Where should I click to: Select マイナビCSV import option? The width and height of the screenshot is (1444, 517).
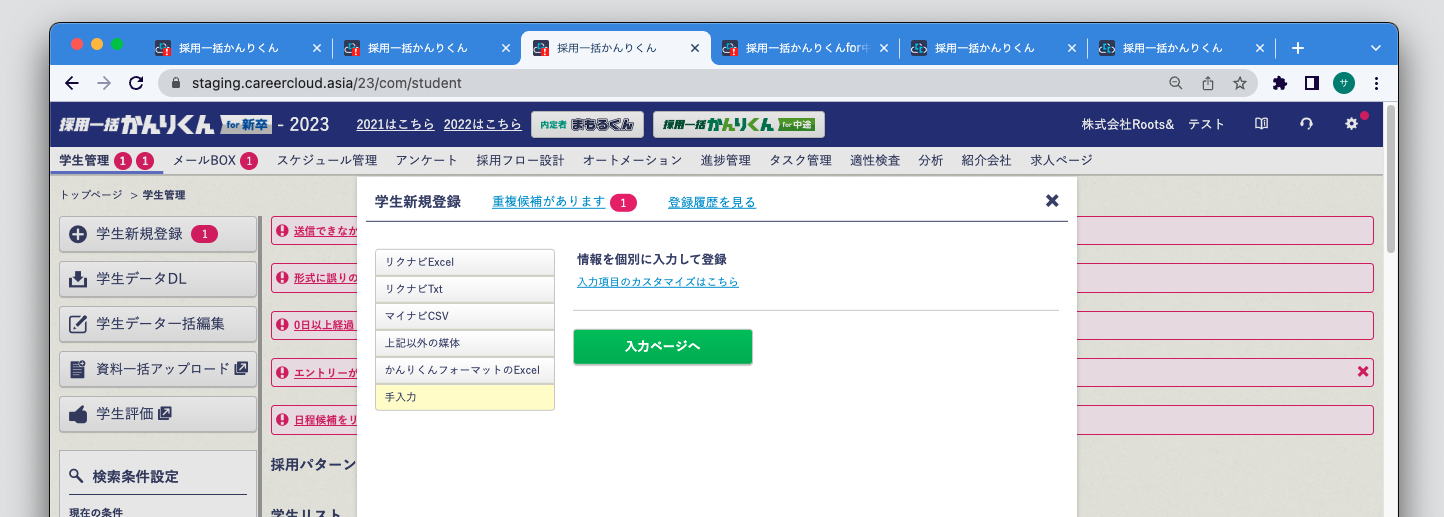click(465, 316)
